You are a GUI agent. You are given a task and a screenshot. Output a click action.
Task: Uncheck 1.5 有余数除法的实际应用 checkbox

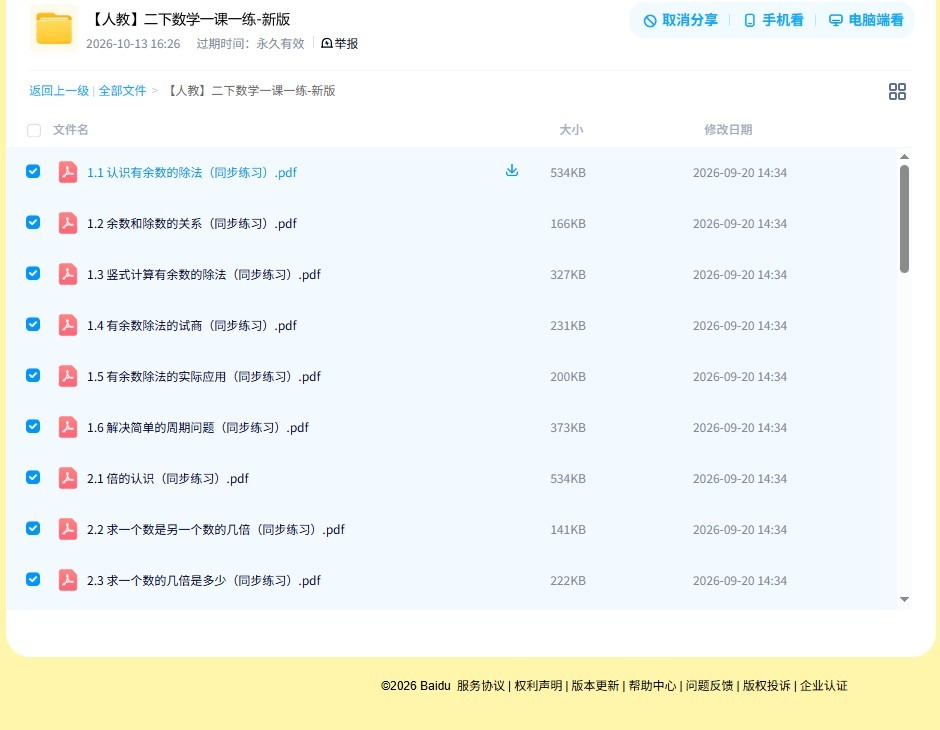pyautogui.click(x=33, y=375)
